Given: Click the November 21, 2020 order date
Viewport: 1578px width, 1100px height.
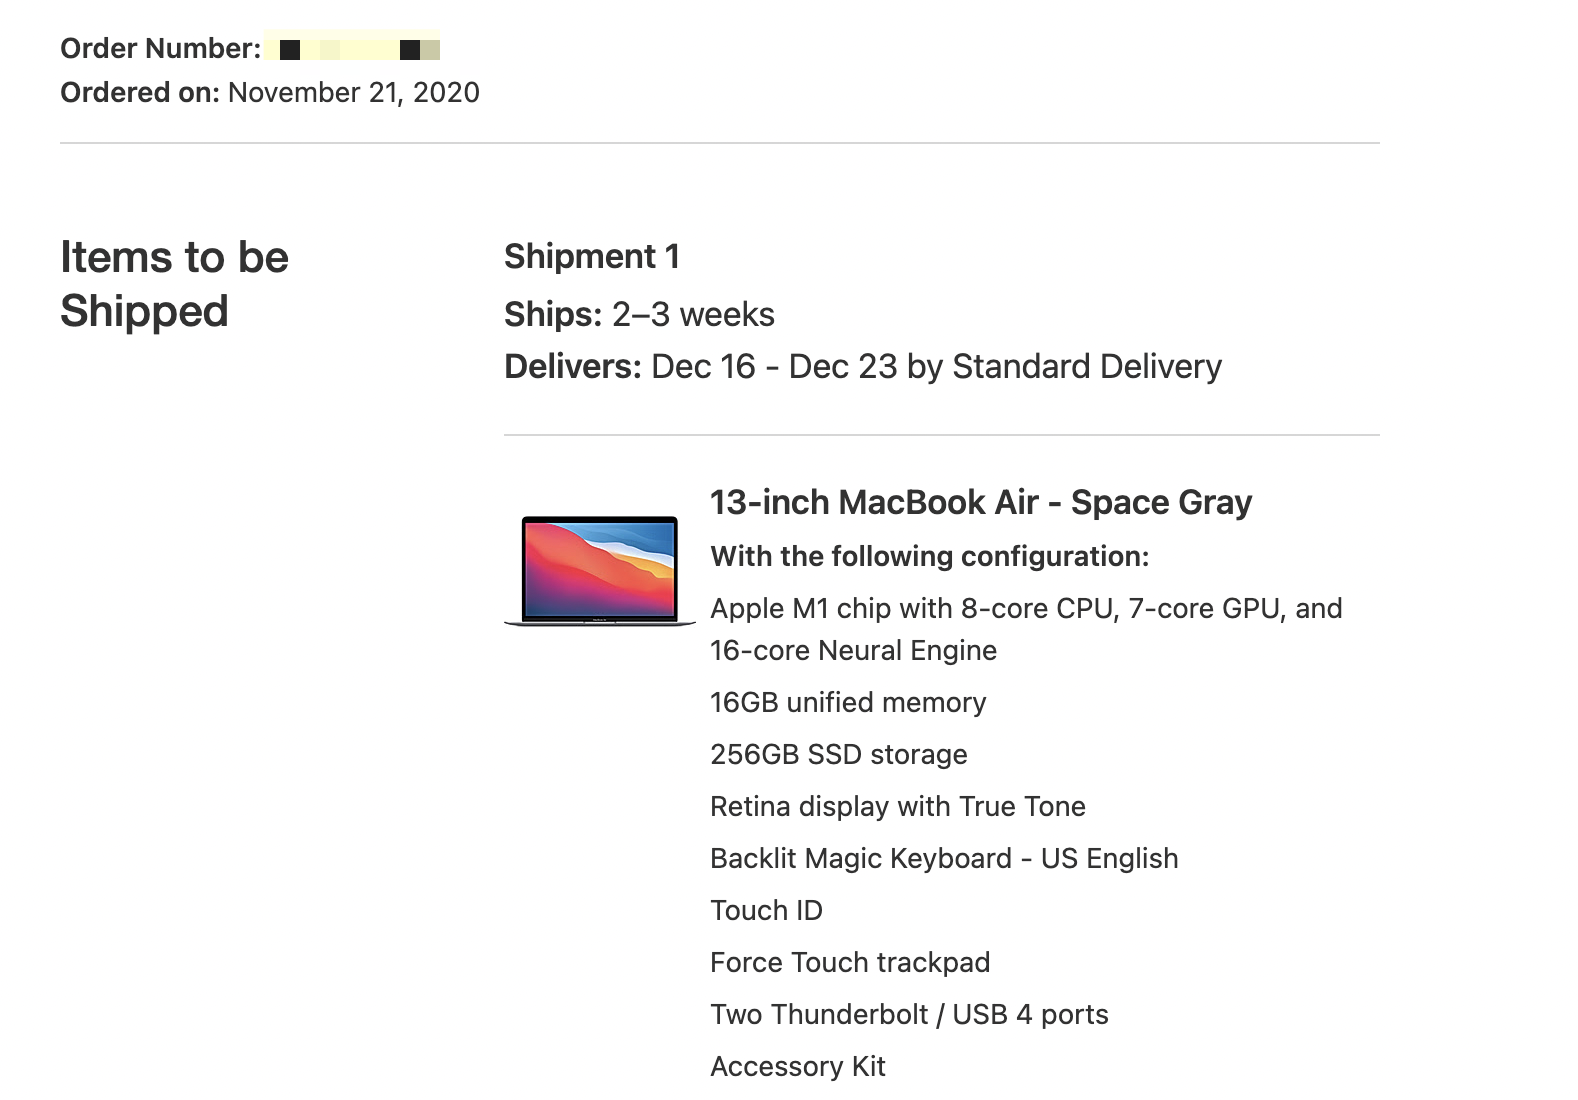Looking at the screenshot, I should coord(353,92).
